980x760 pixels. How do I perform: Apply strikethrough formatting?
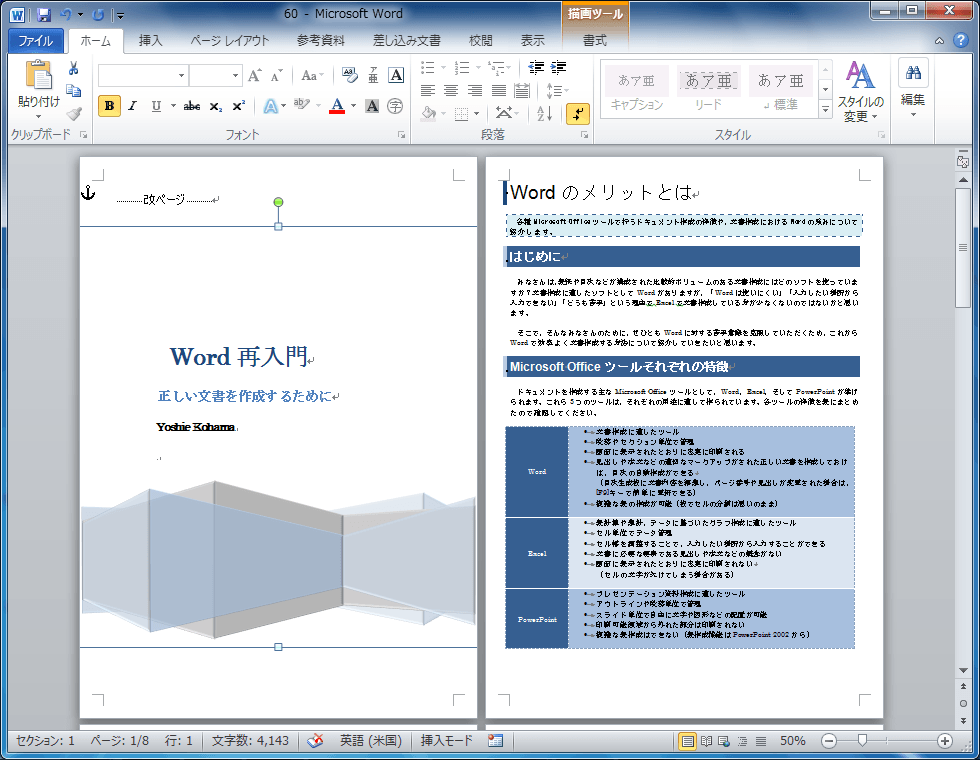(x=192, y=106)
